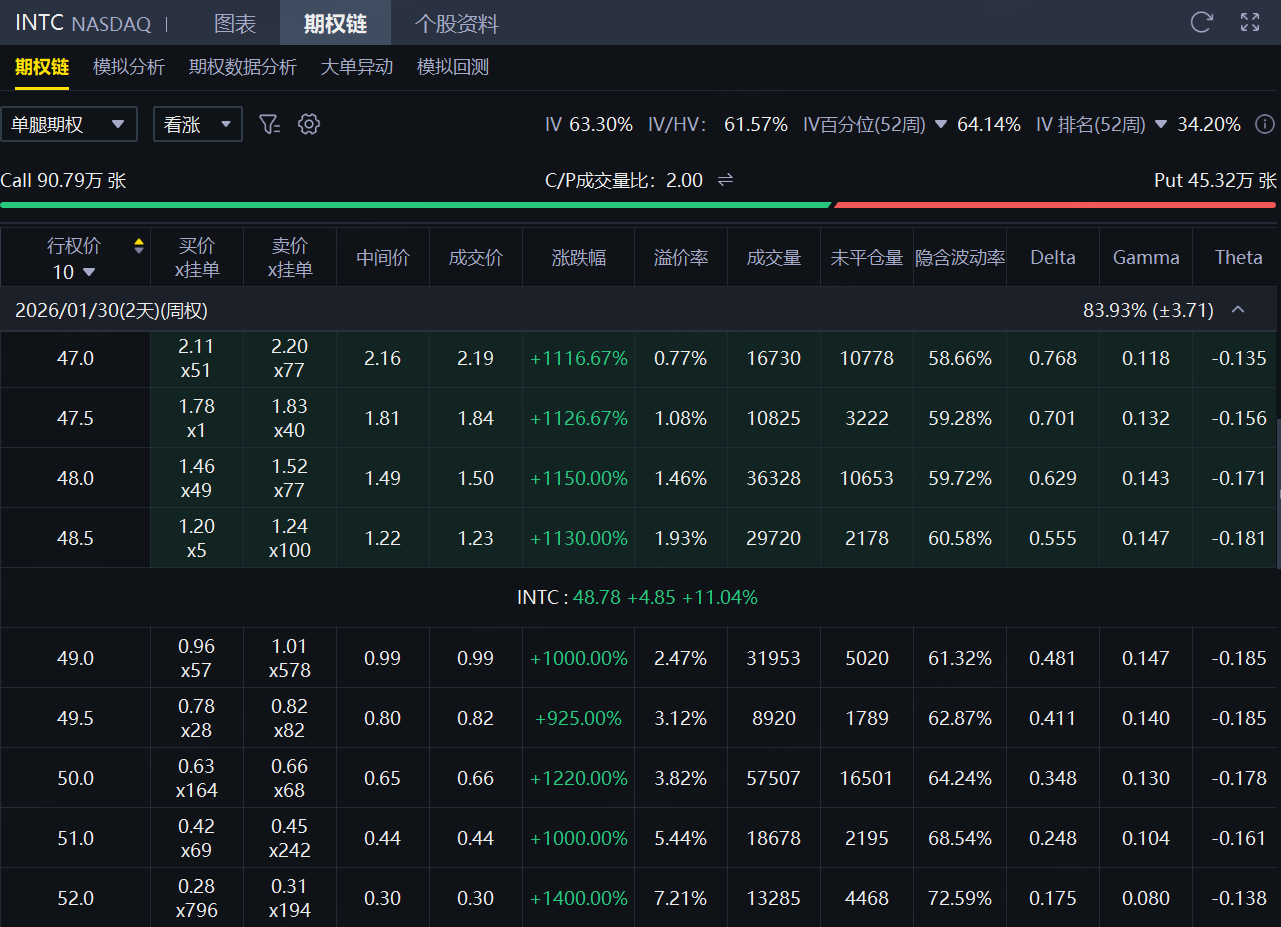Open the 大单异动 sub-tab
The width and height of the screenshot is (1281, 927).
click(356, 67)
